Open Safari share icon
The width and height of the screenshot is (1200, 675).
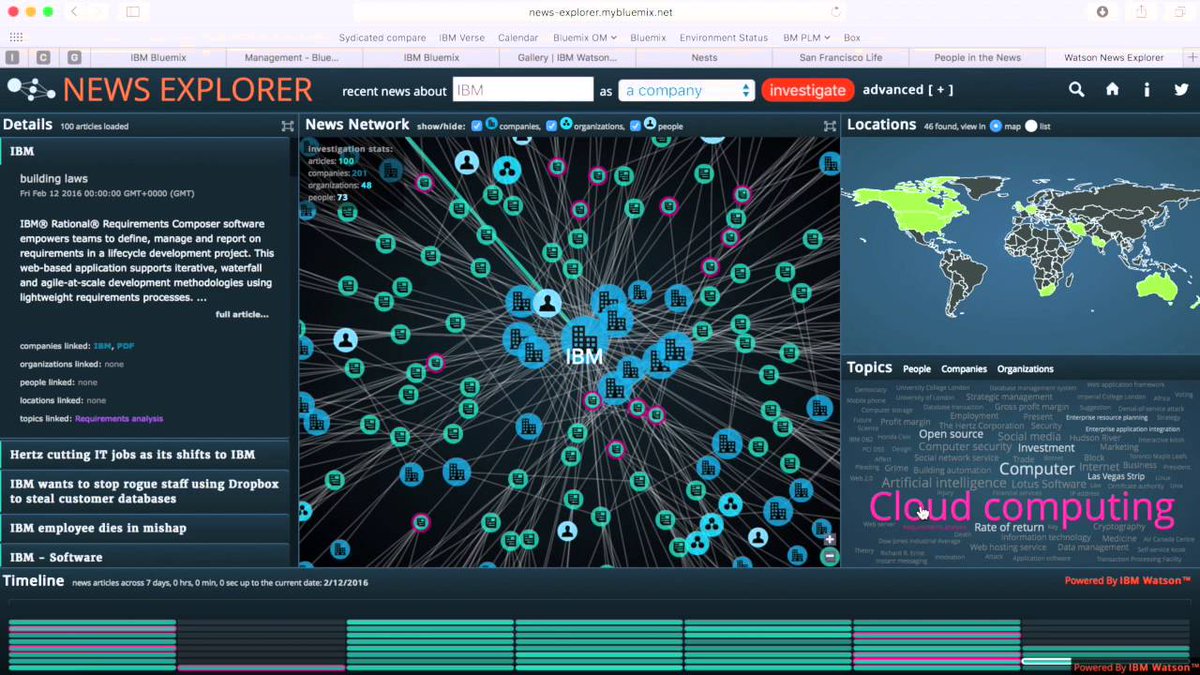point(1141,12)
